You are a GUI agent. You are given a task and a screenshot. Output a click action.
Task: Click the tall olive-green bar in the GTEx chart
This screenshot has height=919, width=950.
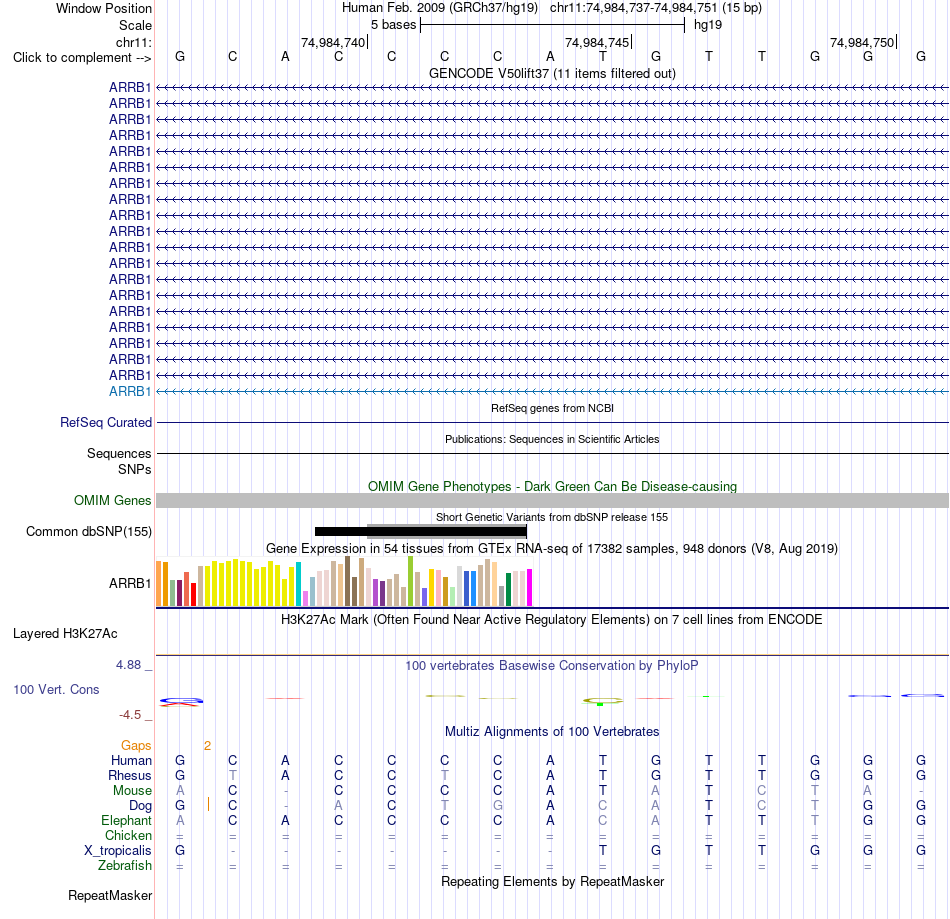(x=410, y=582)
